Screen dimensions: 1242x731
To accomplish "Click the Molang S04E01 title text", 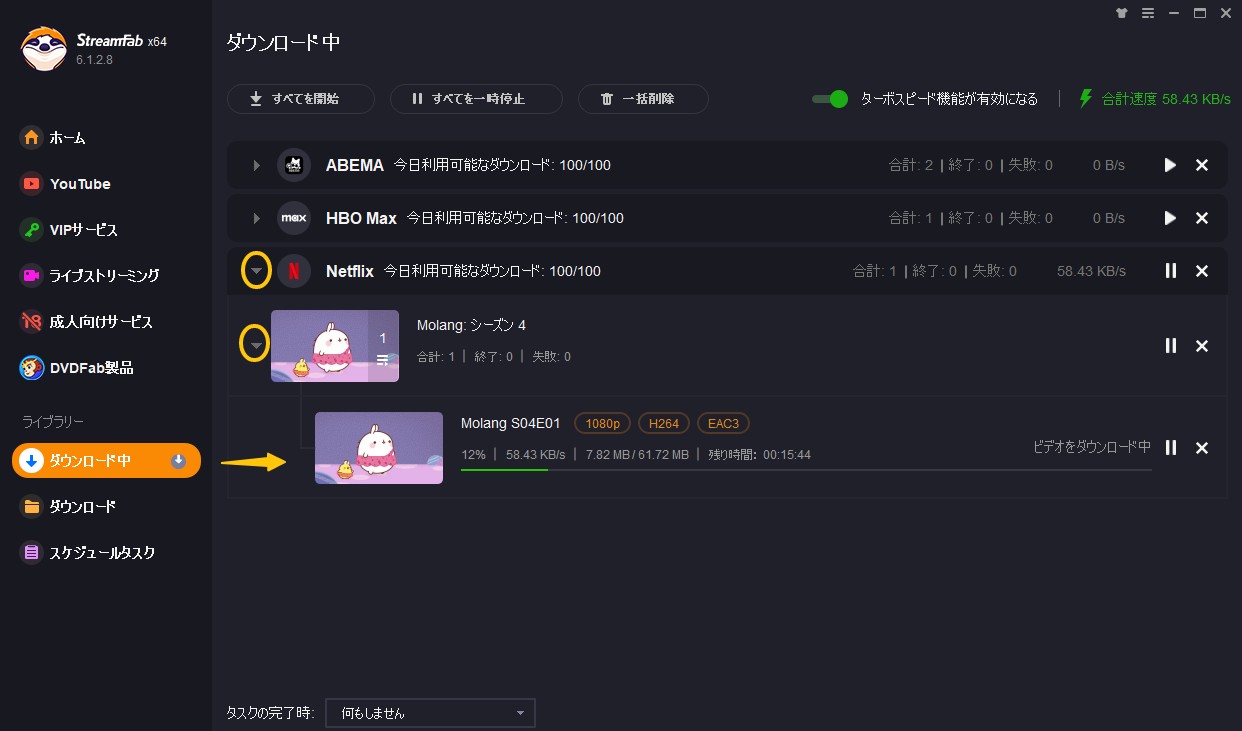I will tap(511, 423).
